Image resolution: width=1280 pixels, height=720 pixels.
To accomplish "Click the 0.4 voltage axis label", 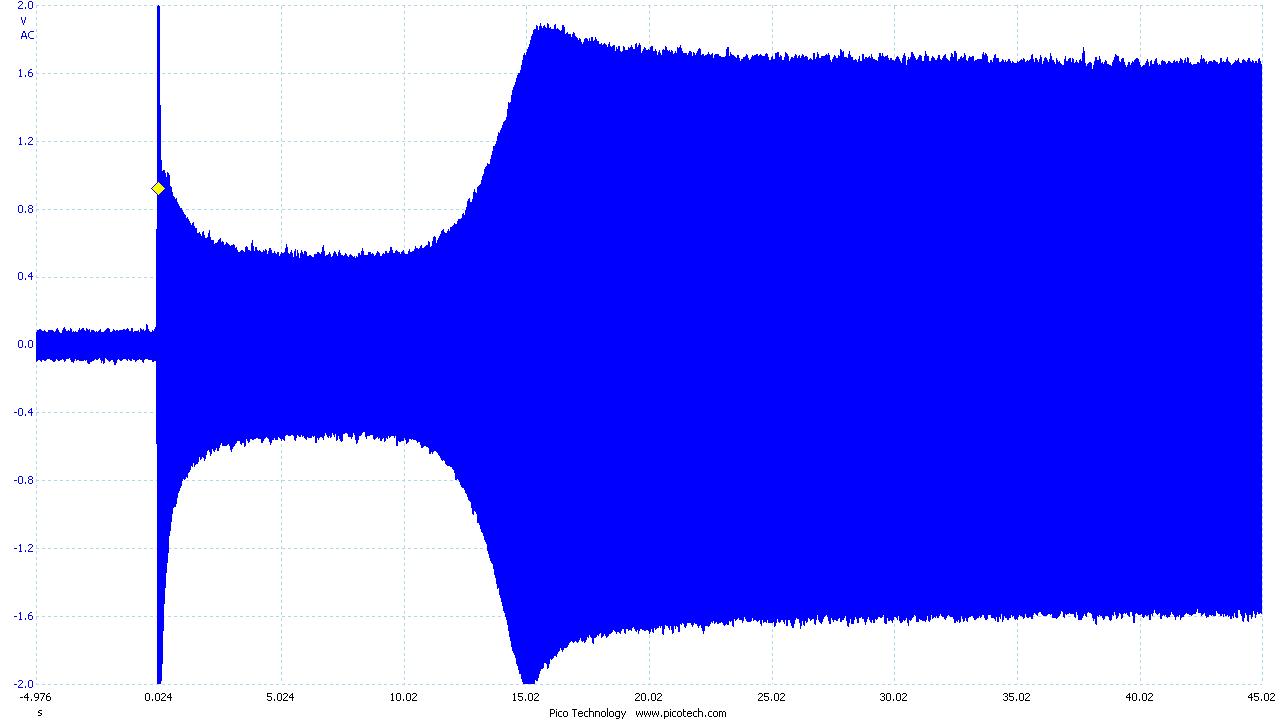I will (25, 277).
